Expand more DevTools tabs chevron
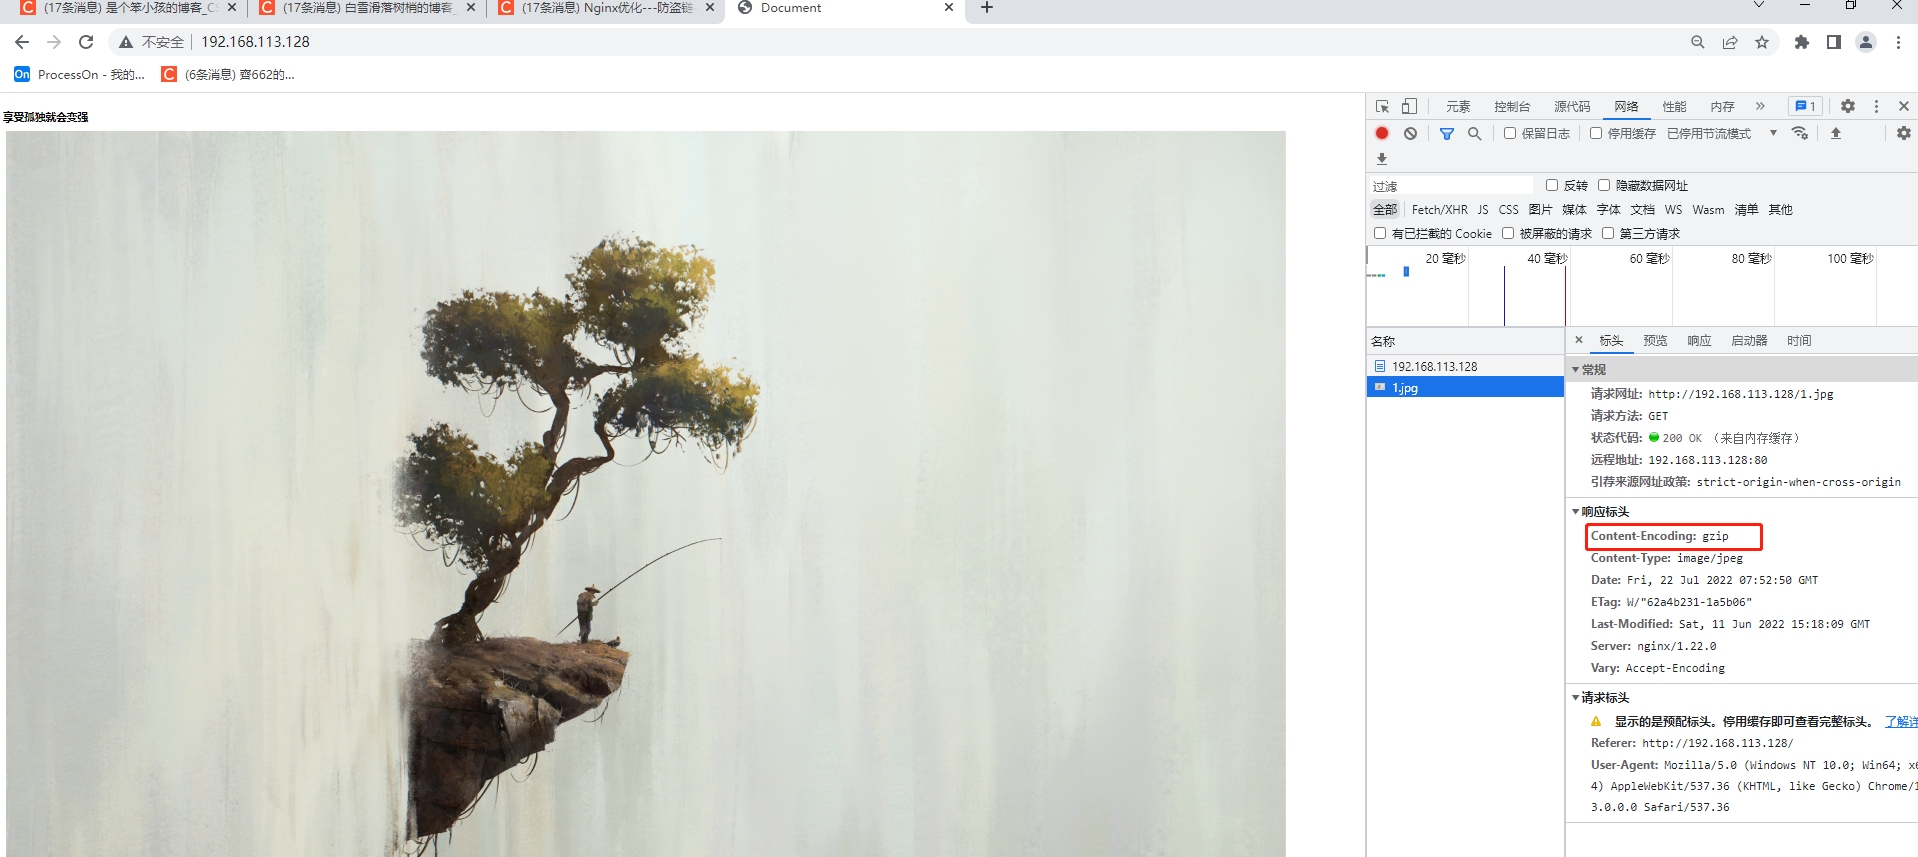The height and width of the screenshot is (857, 1918). 1760,106
